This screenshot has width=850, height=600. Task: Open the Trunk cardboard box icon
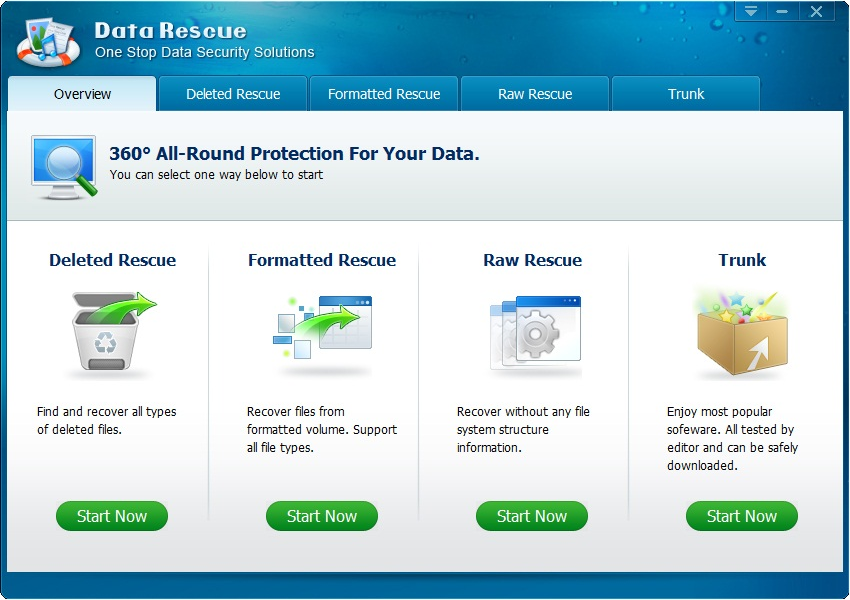[x=740, y=333]
